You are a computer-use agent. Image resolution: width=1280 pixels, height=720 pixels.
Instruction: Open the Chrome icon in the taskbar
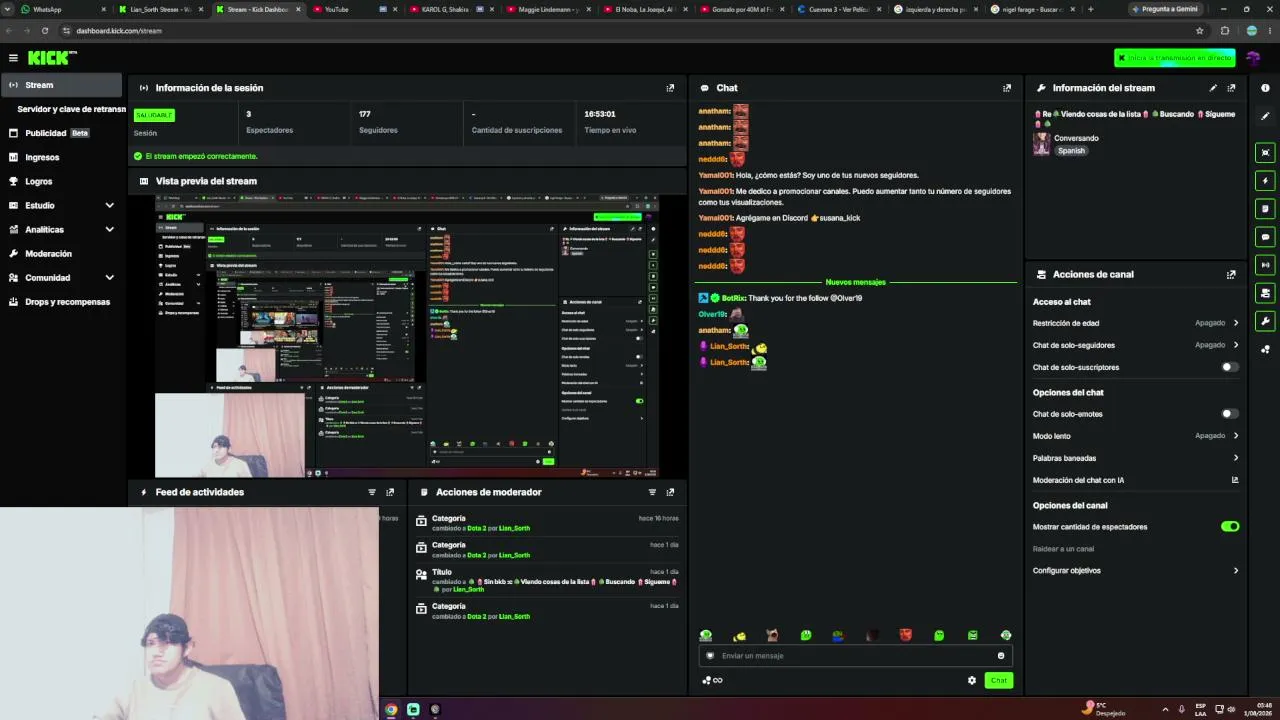coord(391,709)
